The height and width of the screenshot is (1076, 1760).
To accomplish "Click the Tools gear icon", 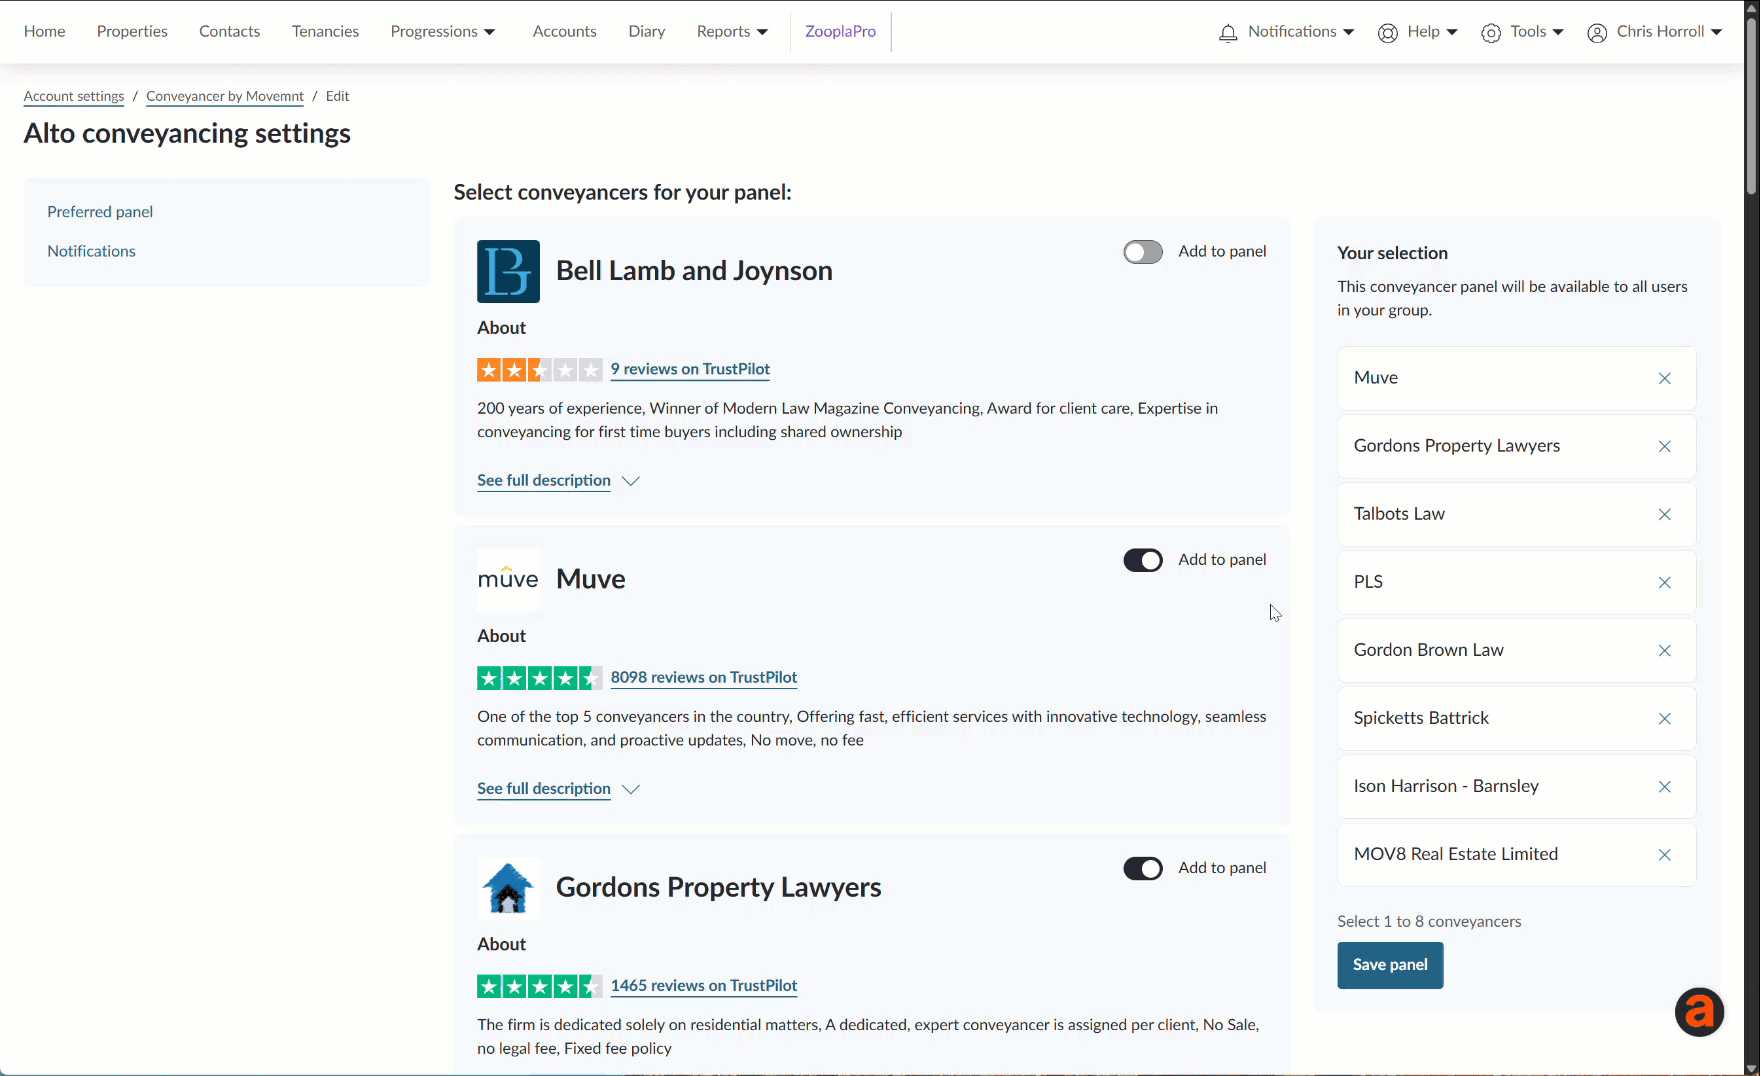I will point(1491,33).
